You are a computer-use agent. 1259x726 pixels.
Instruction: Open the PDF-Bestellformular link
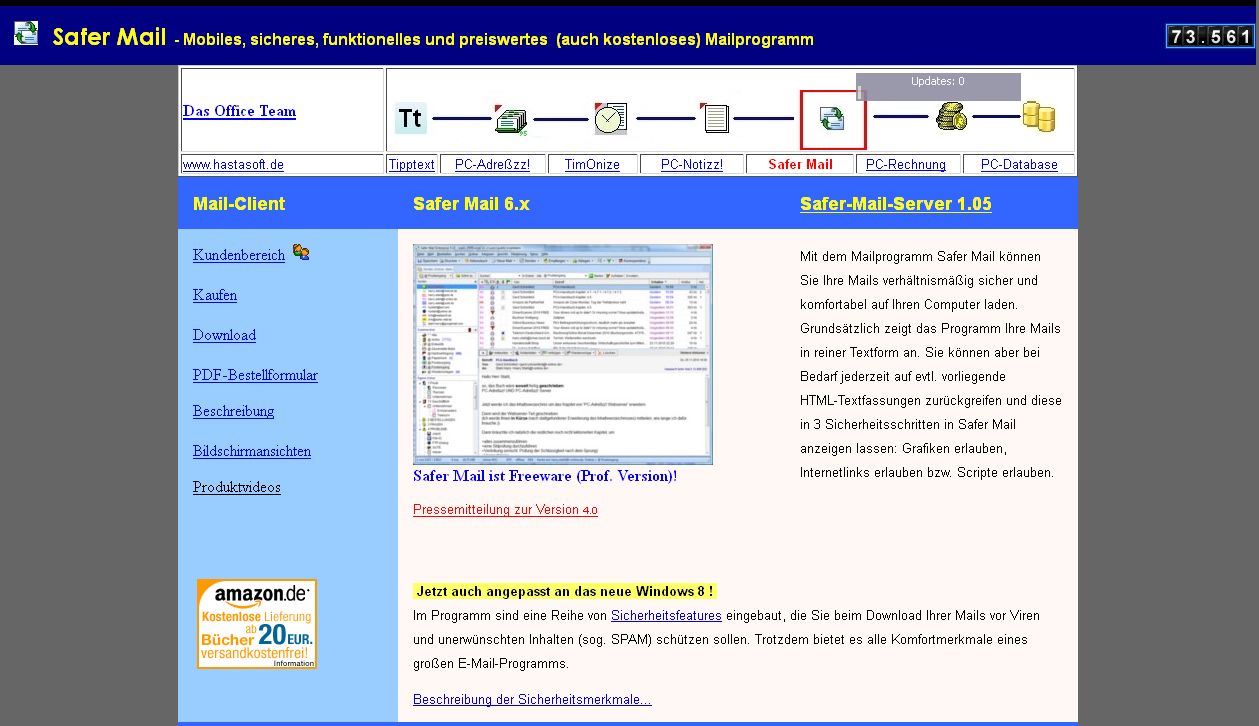coord(255,375)
